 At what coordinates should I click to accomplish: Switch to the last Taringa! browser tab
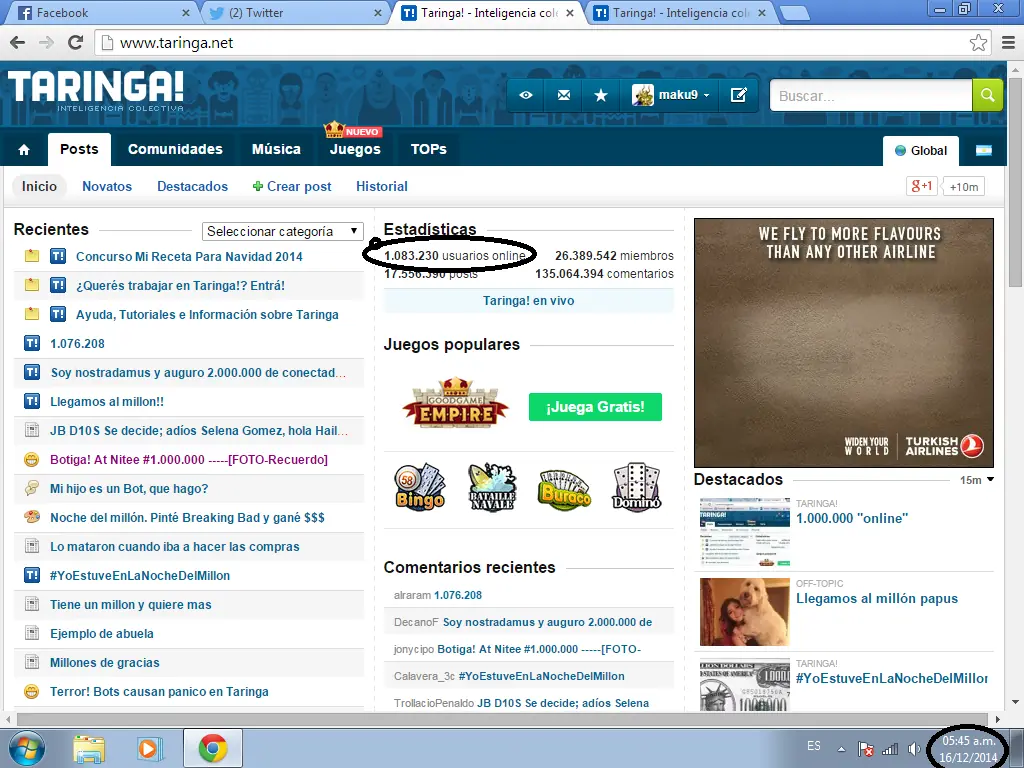[681, 13]
